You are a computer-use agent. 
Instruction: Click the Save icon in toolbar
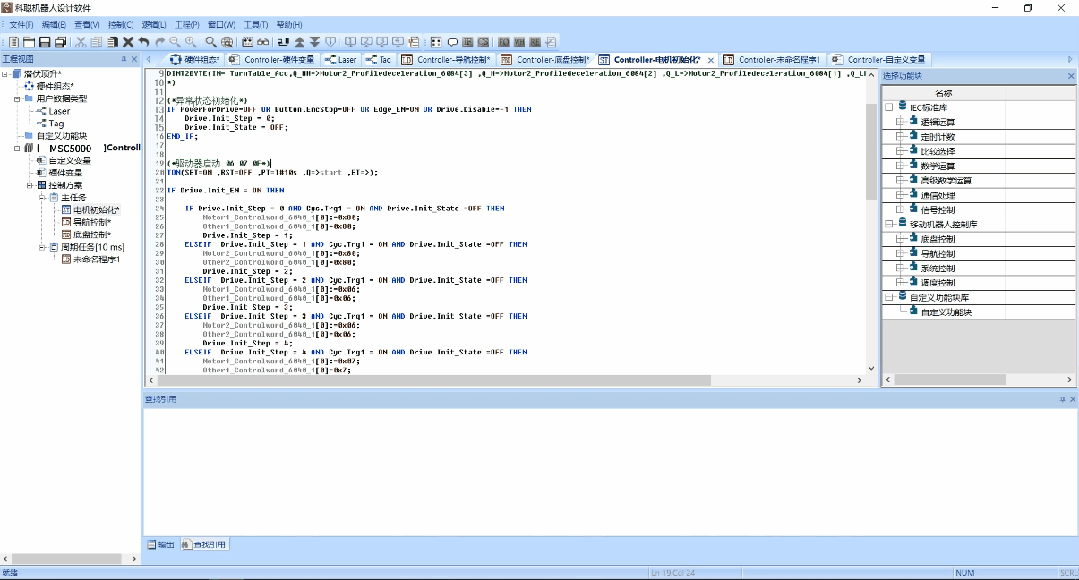45,42
